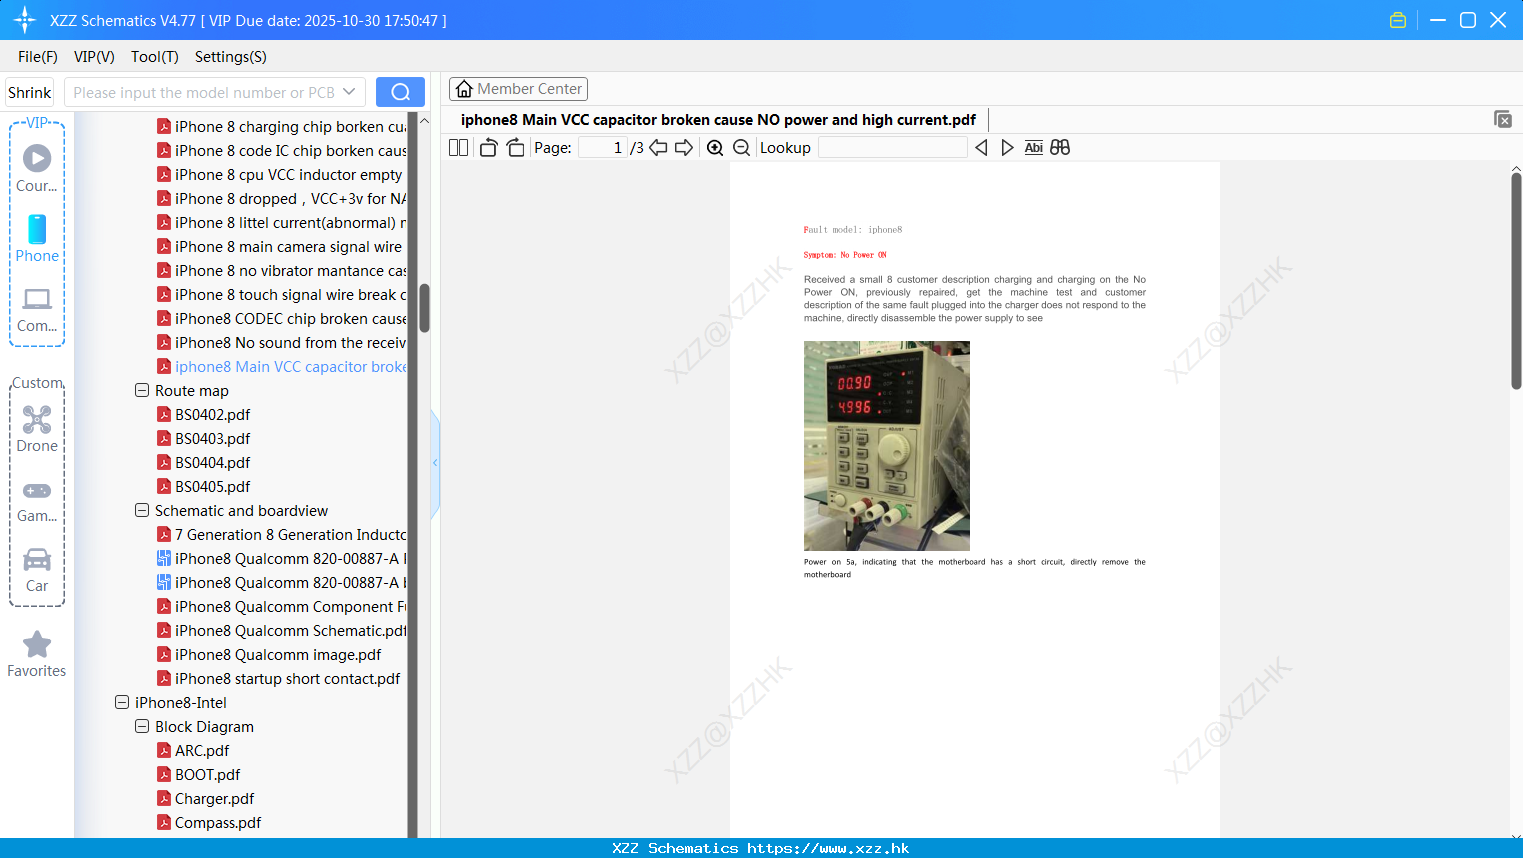Screen dimensions: 1523x858
Task: Click the blue search button
Action: 400,92
